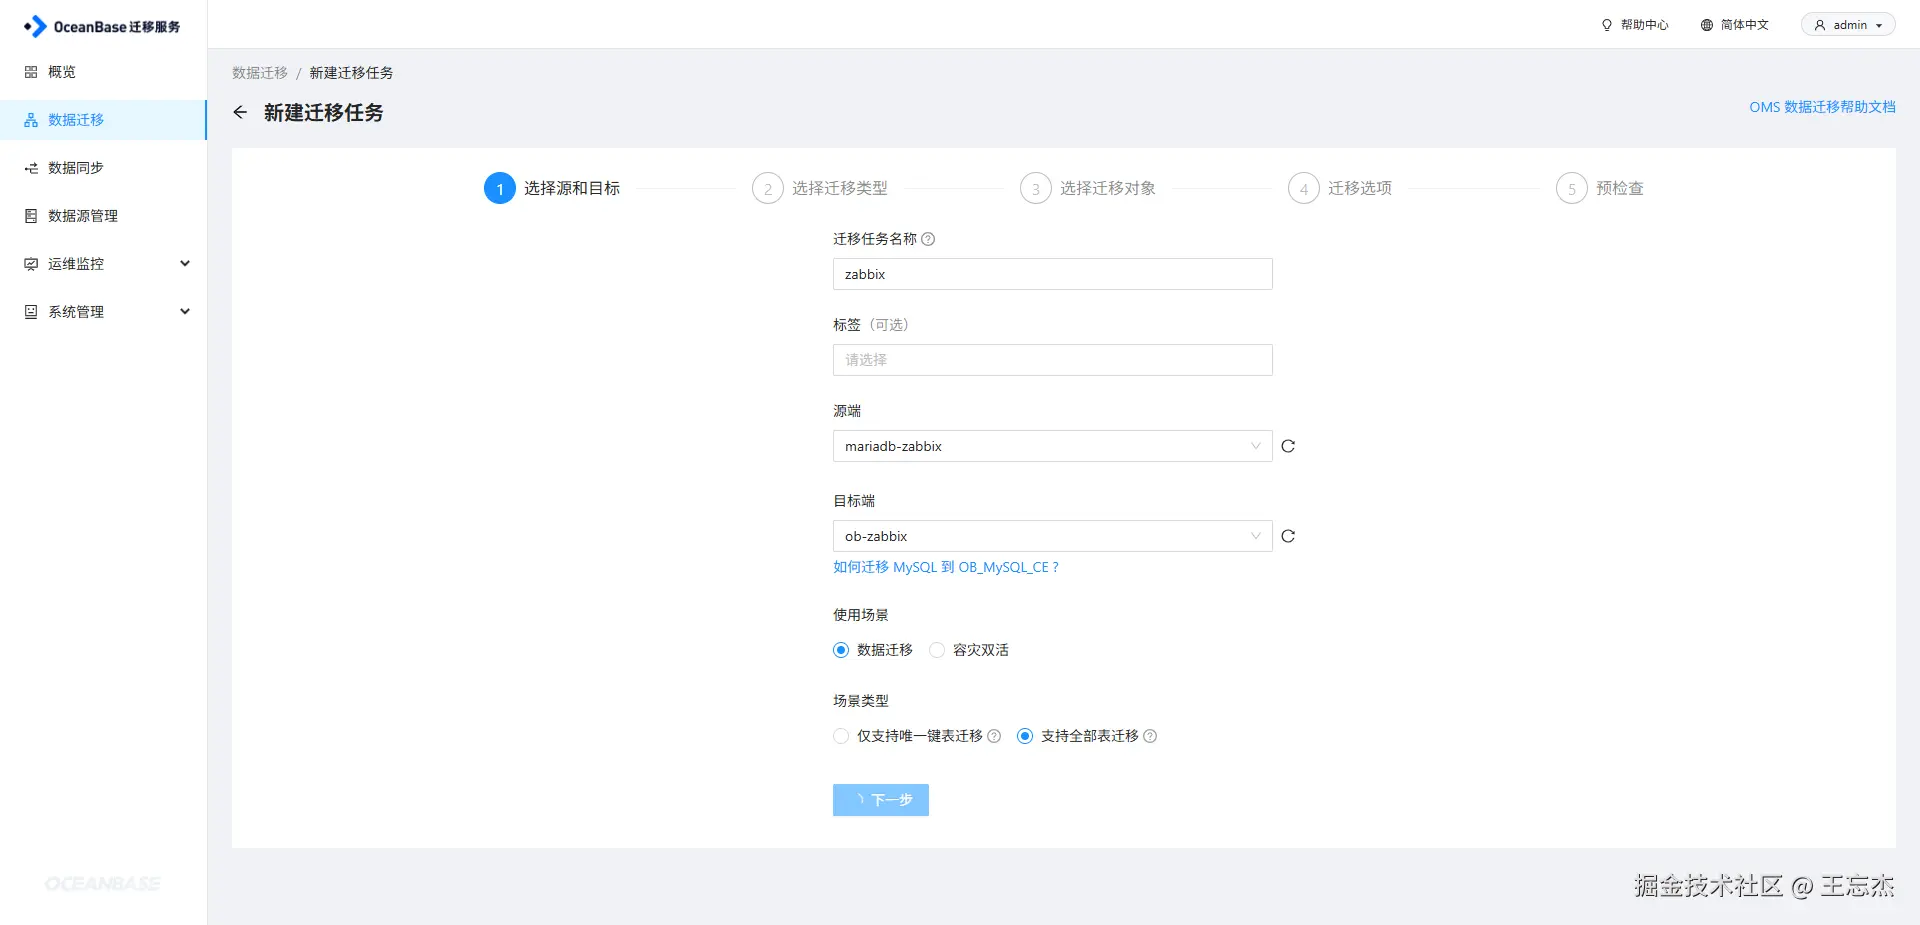Screen dimensions: 1920x925
Task: Click step 3 circle number
Action: pos(1036,188)
